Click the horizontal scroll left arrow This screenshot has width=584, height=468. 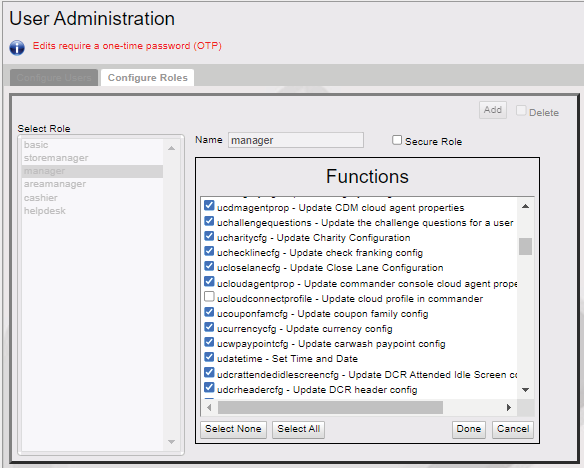(209, 407)
